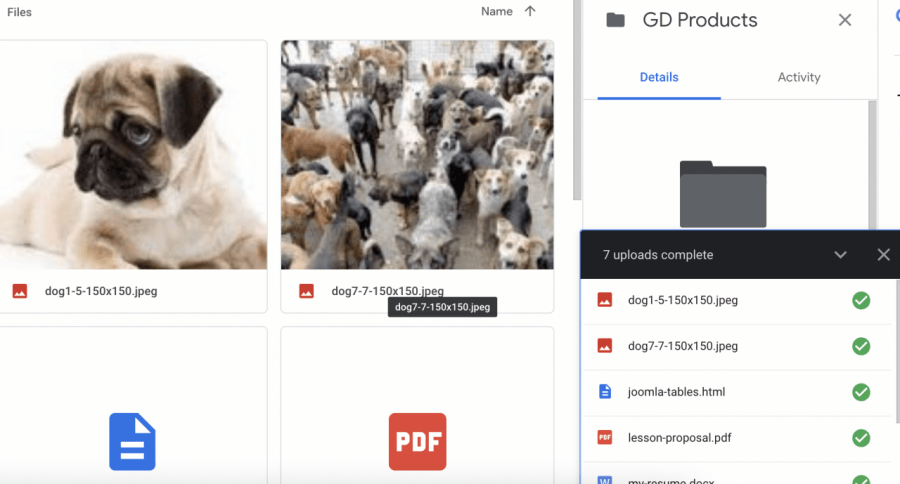Click green checkmark next to dog1-5-150x150.jpeg upload
Viewport: 900px width, 484px height.
pyautogui.click(x=860, y=300)
